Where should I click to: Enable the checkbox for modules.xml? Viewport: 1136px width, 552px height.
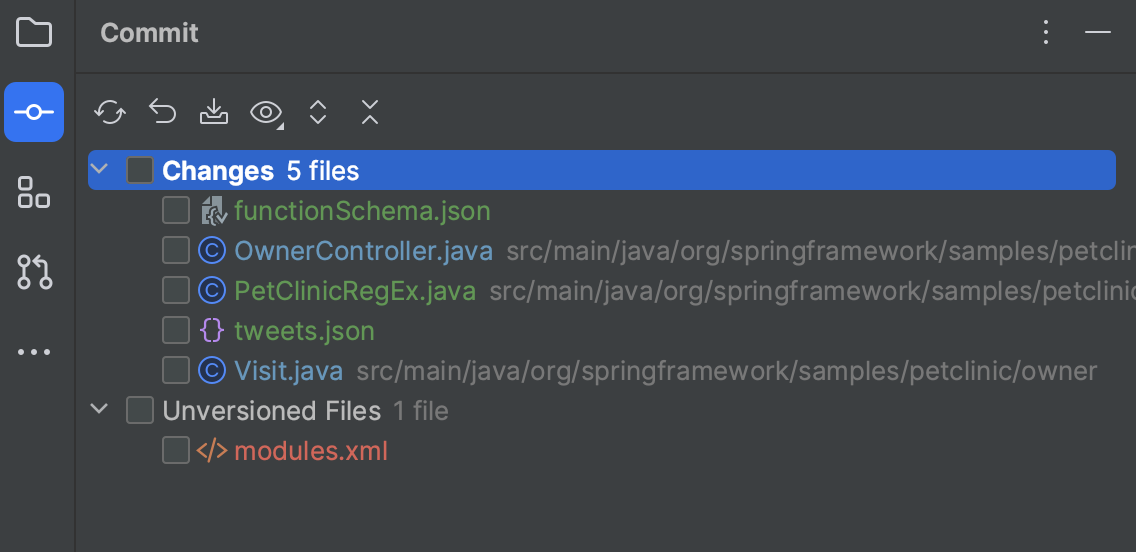[176, 451]
